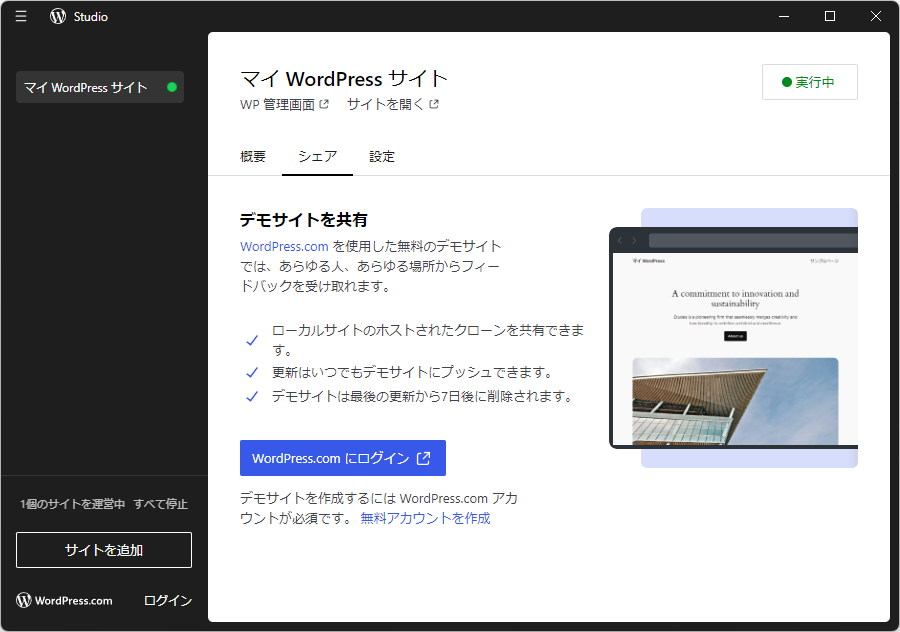Open the hamburger menu
This screenshot has width=900, height=632.
point(21,16)
